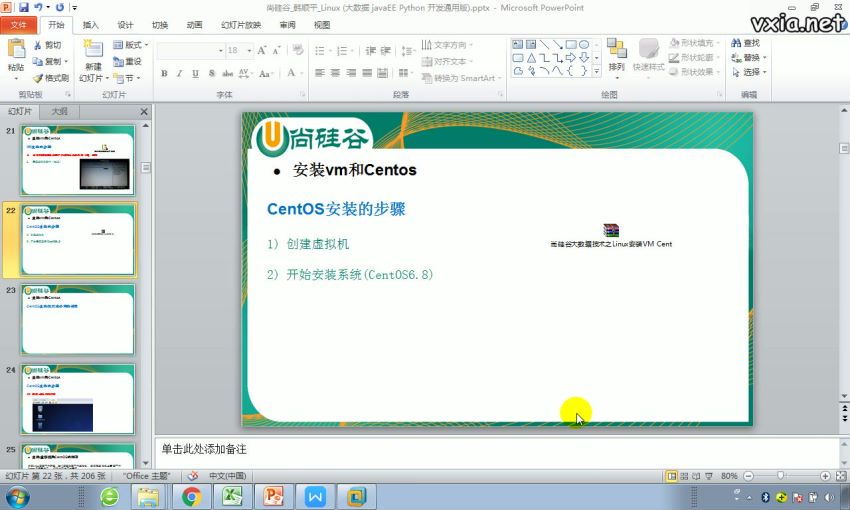850x510 pixels.
Task: Click the notes field 单击此处添加备注
Action: tap(497, 452)
